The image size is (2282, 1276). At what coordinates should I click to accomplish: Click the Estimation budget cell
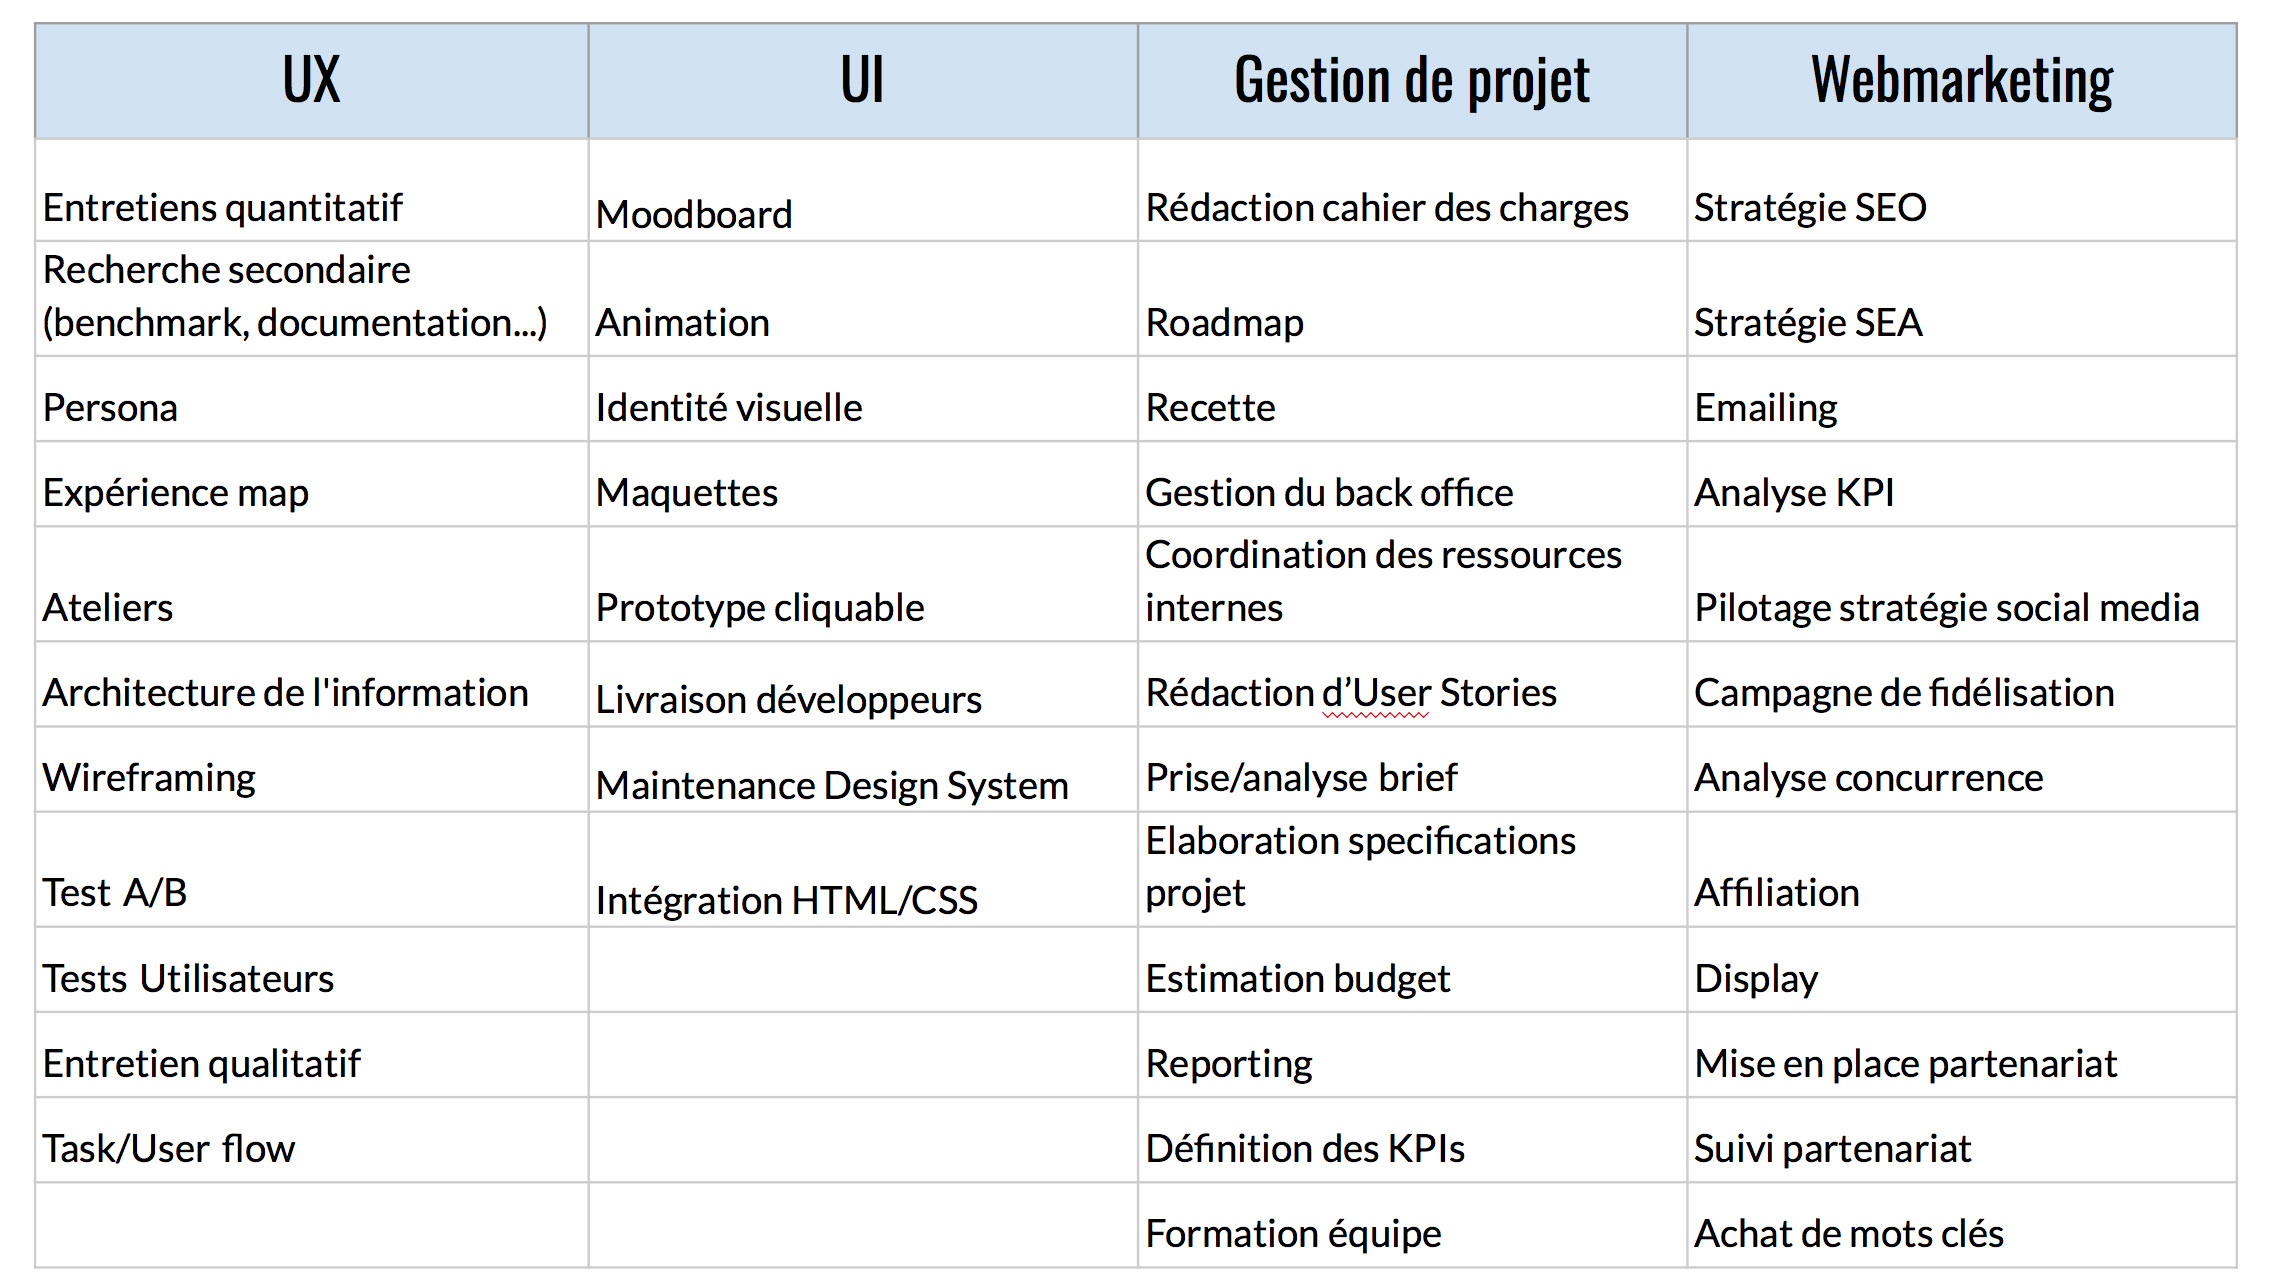[x=1412, y=970]
